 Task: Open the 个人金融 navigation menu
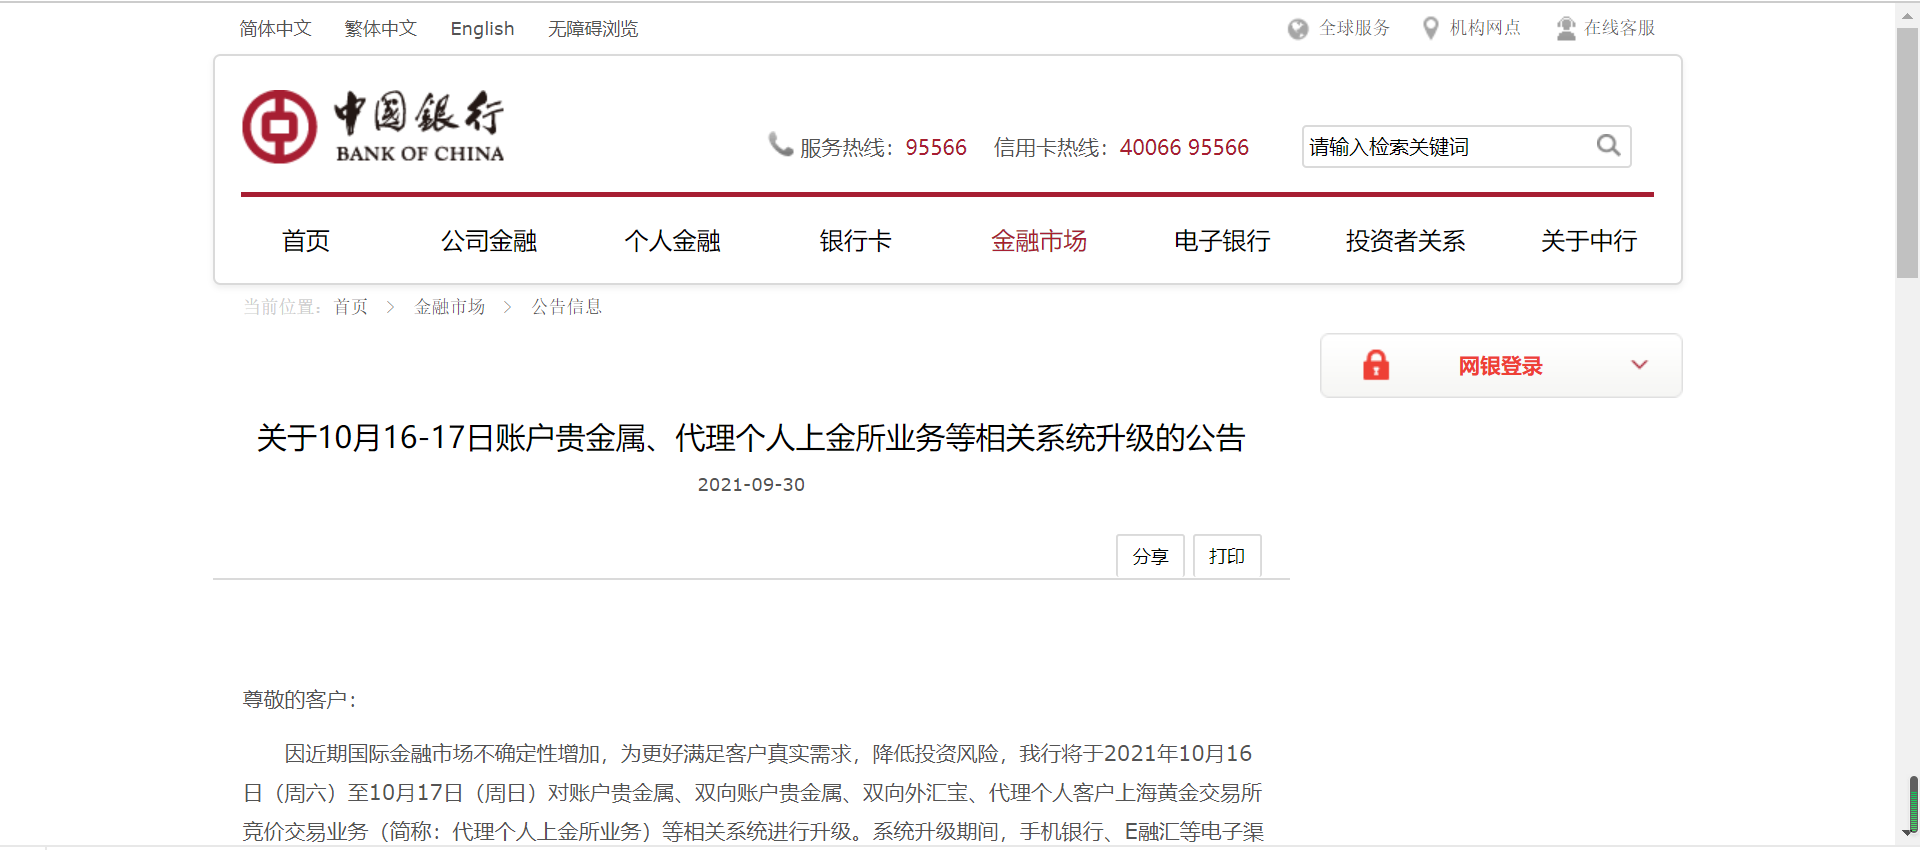click(x=672, y=241)
